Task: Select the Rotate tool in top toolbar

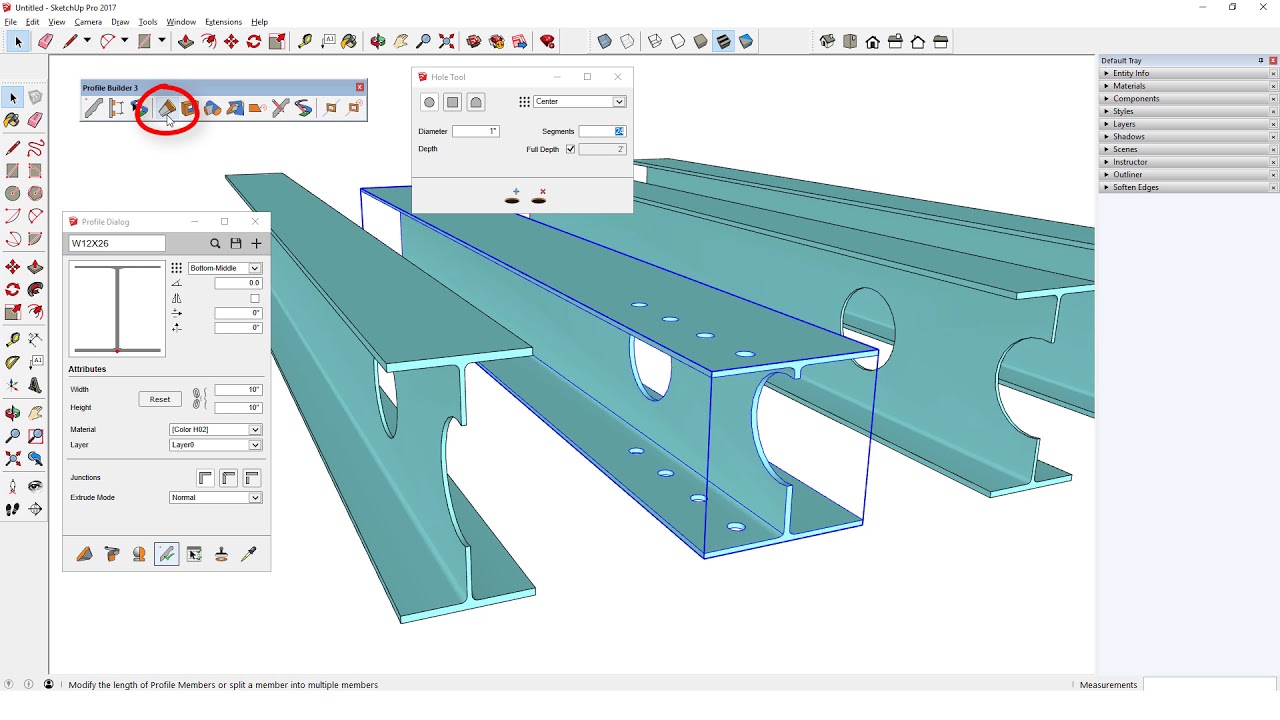Action: point(254,41)
